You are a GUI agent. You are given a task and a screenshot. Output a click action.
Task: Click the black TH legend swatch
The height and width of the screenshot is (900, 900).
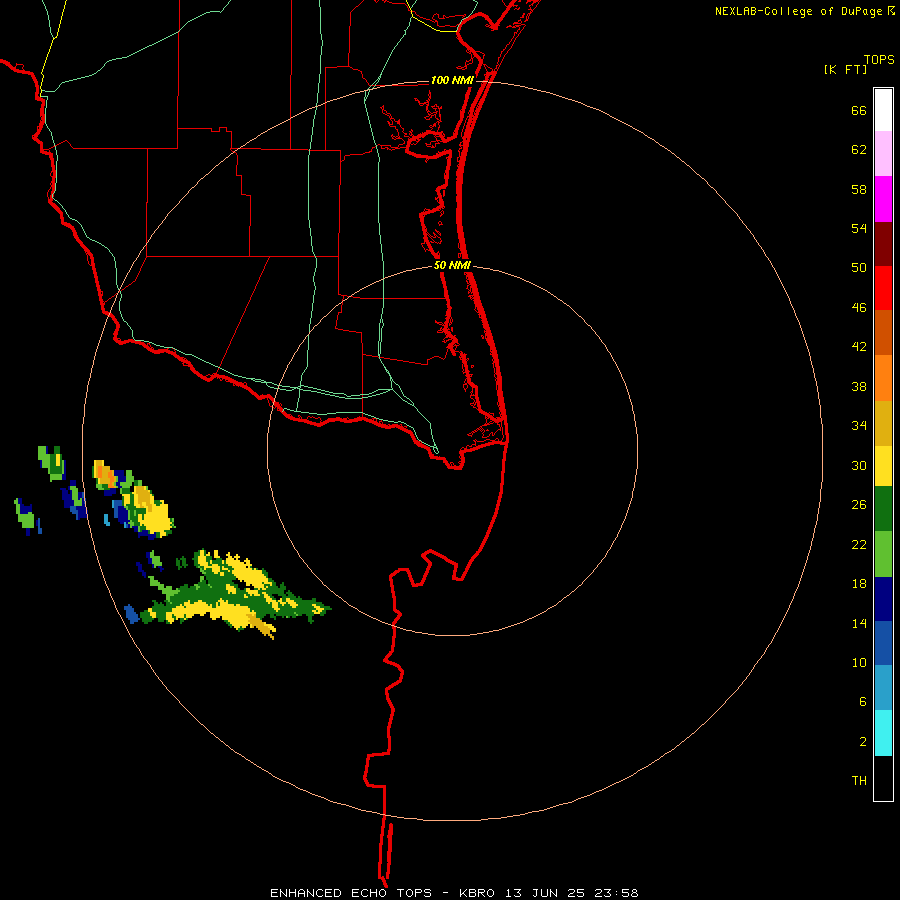883,778
